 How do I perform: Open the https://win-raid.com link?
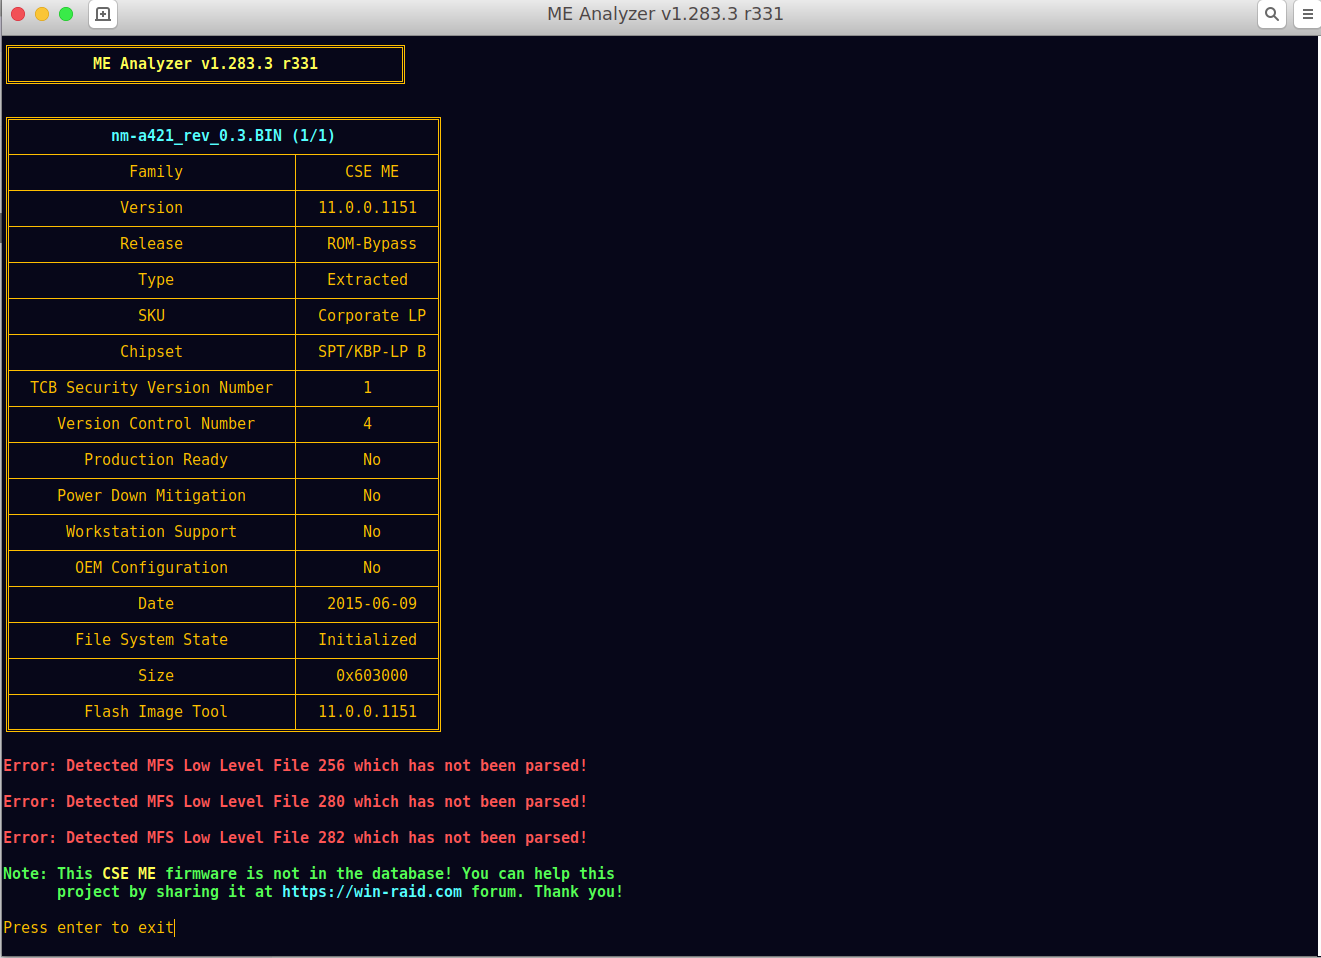click(372, 892)
